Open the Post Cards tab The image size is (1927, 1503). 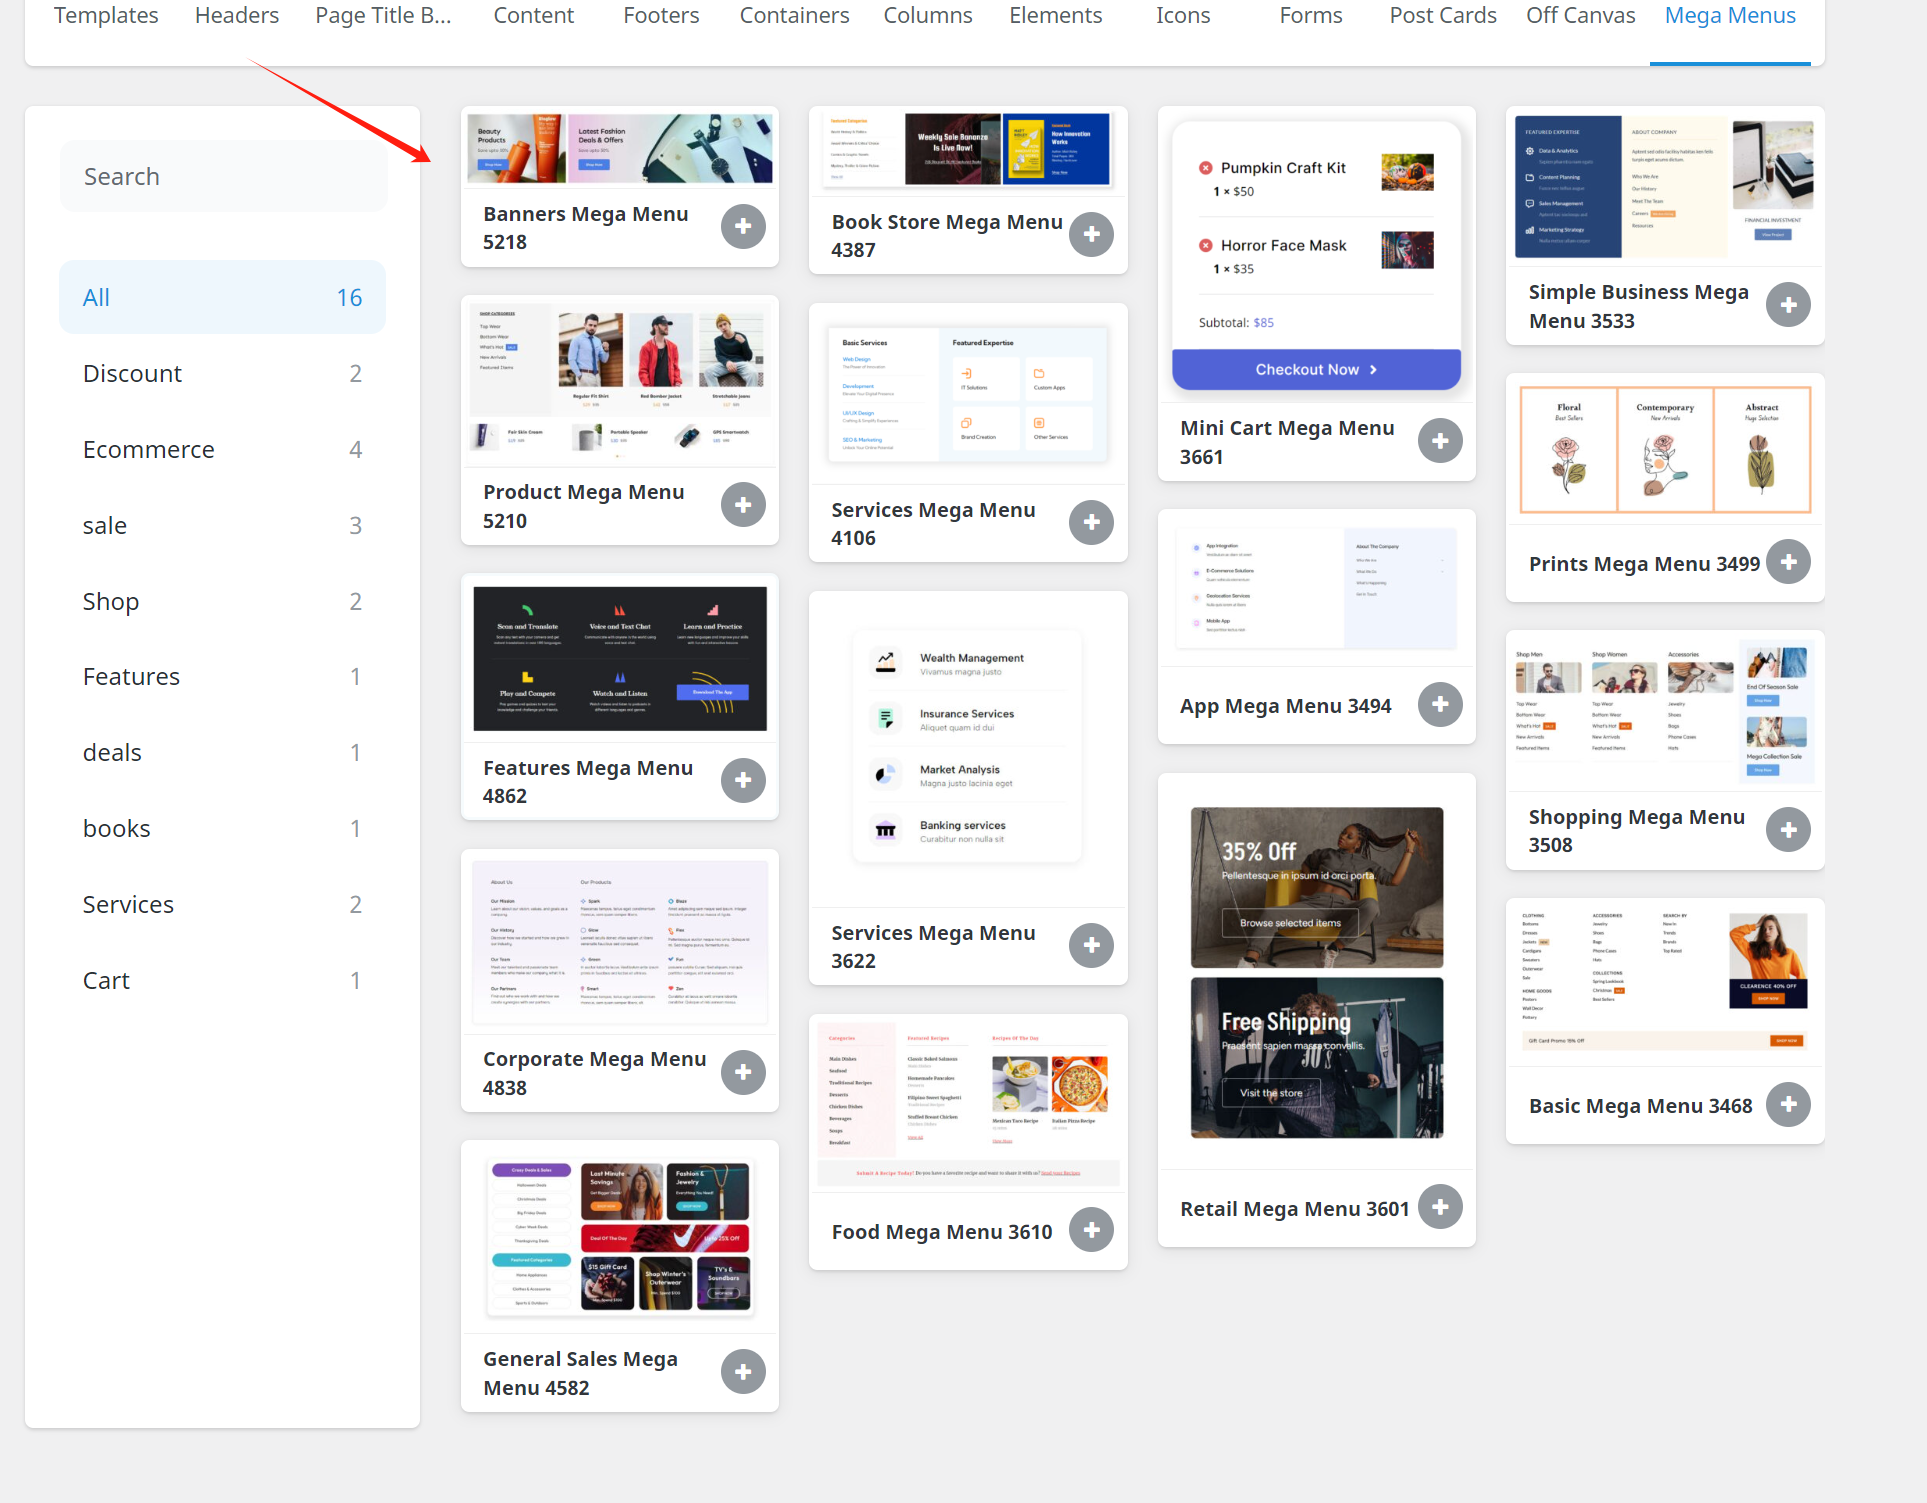coord(1442,16)
